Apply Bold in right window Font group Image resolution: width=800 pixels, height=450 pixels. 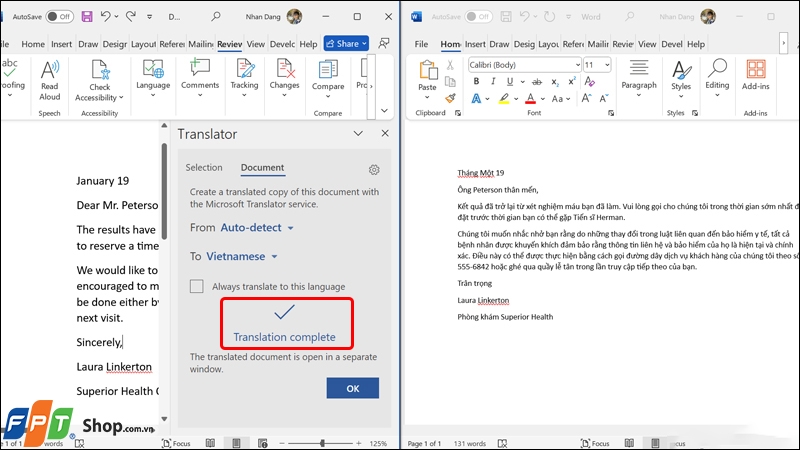tap(476, 81)
